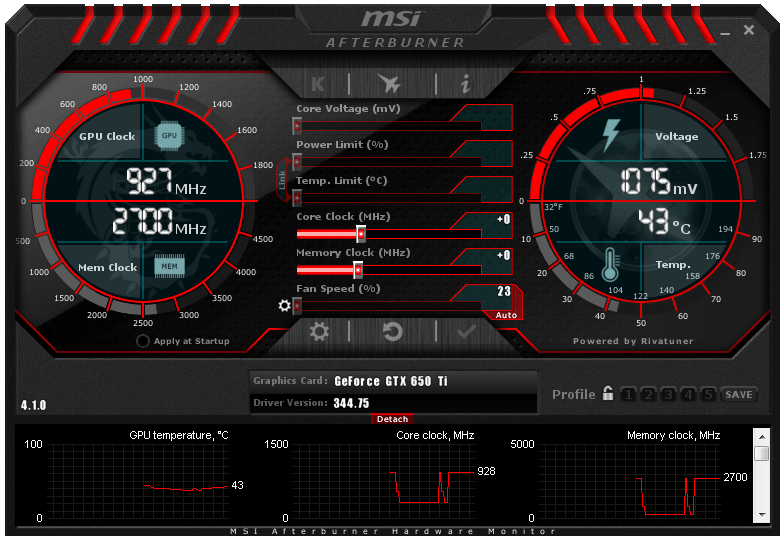
Task: Click the monitor scrollbar thumb
Action: click(762, 454)
